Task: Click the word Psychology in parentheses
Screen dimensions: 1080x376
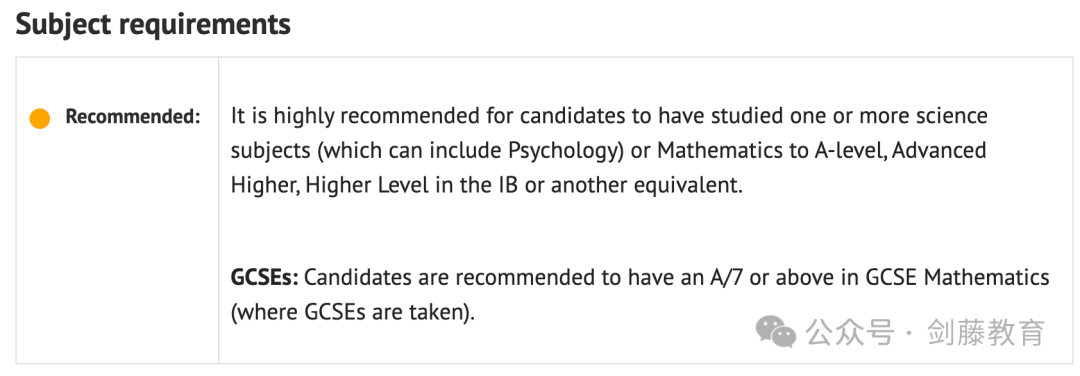Action: point(562,151)
